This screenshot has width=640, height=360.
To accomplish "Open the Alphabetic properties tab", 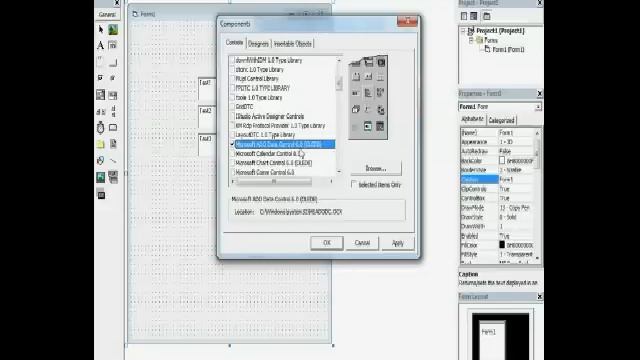I will [x=473, y=119].
